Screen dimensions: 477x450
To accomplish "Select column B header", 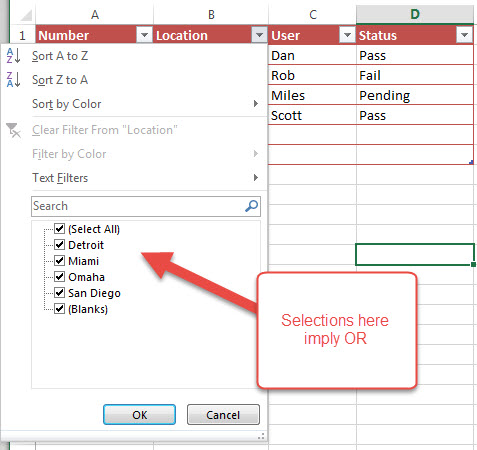I will (x=211, y=15).
